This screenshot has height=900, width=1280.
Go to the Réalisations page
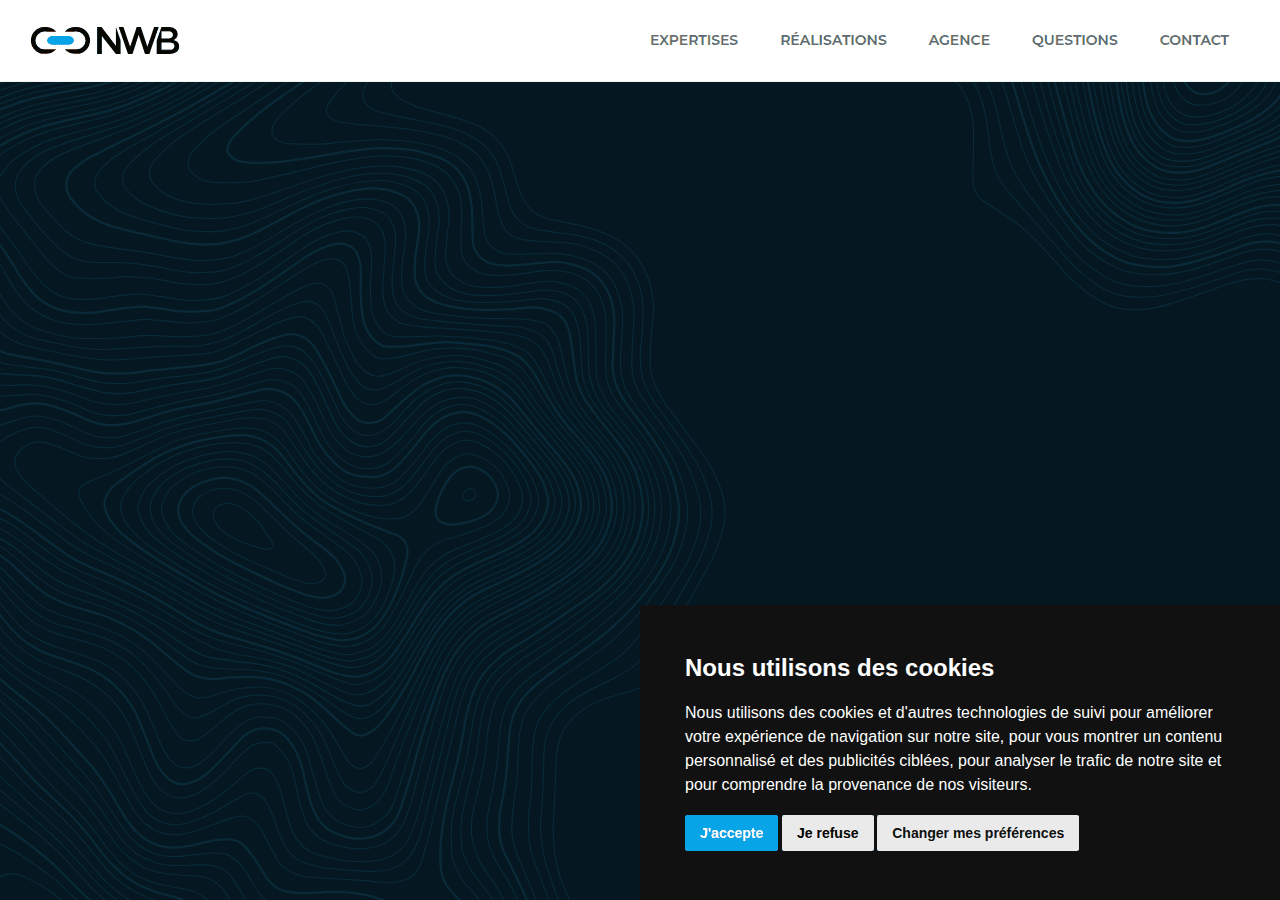(x=833, y=40)
